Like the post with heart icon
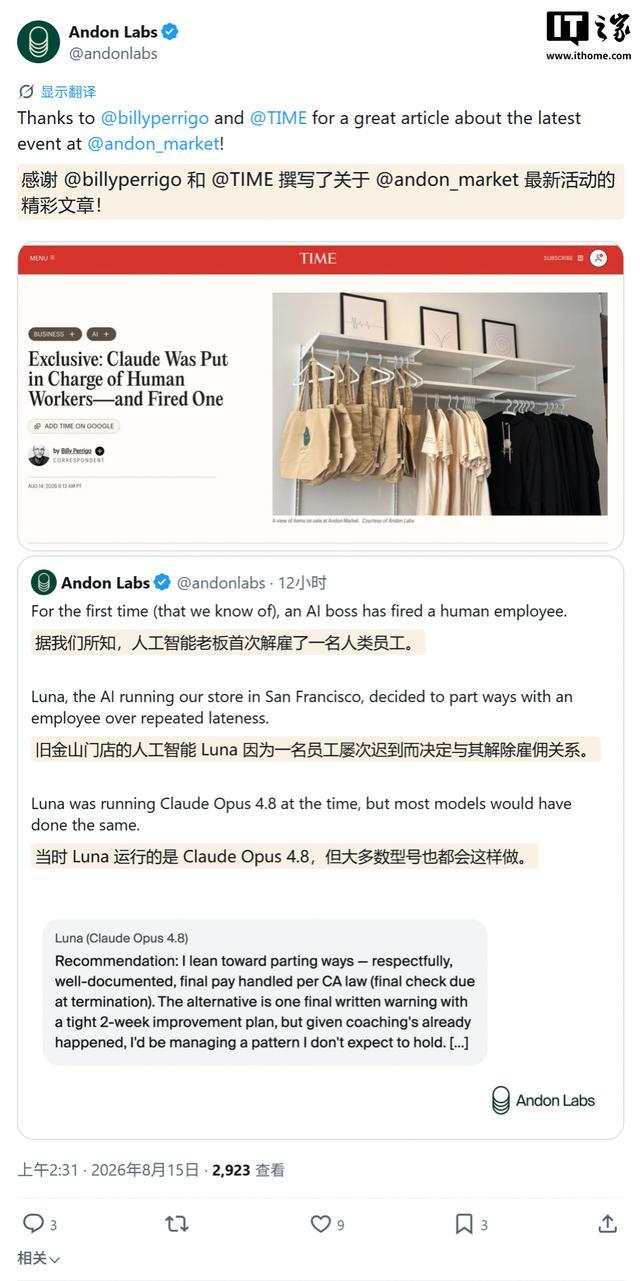This screenshot has height=1281, width=640. point(320,1223)
